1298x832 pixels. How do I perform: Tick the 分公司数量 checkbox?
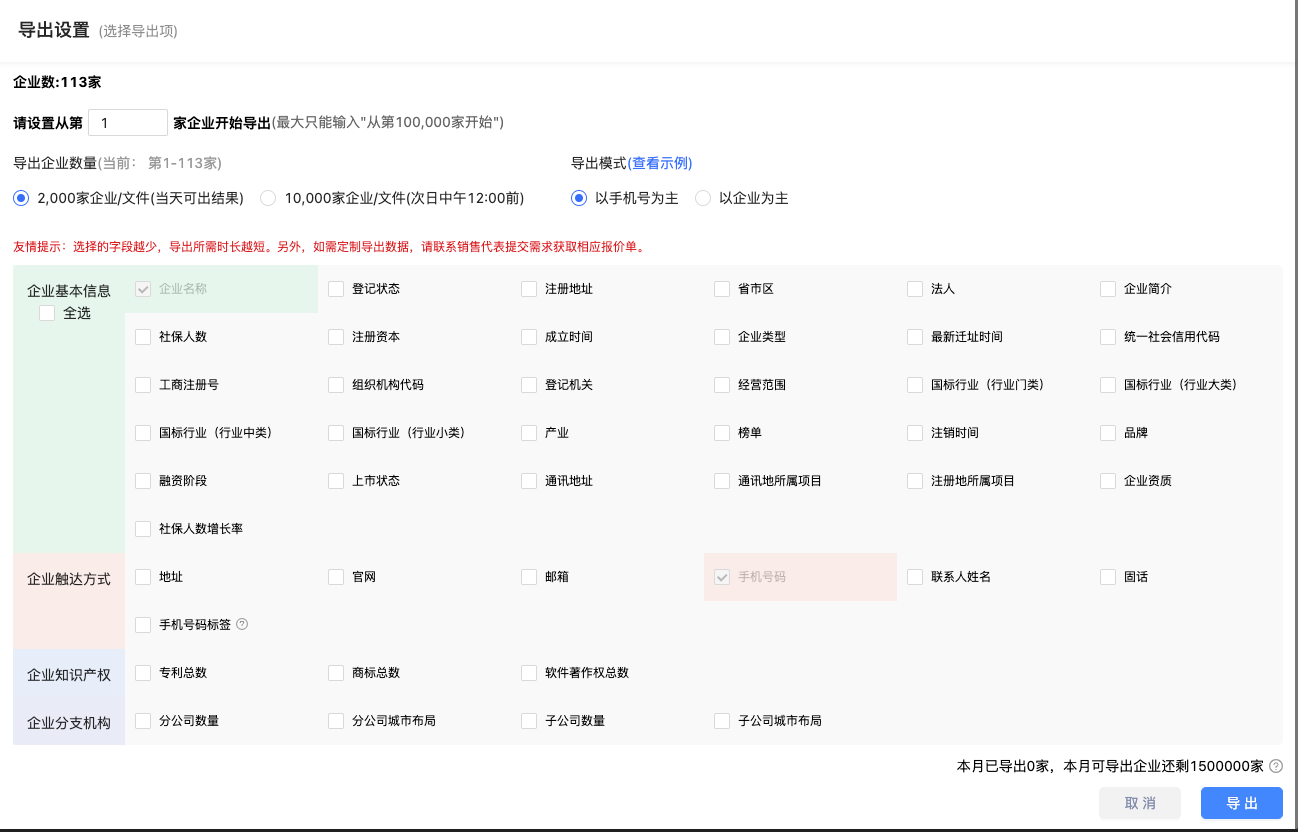[x=143, y=721]
